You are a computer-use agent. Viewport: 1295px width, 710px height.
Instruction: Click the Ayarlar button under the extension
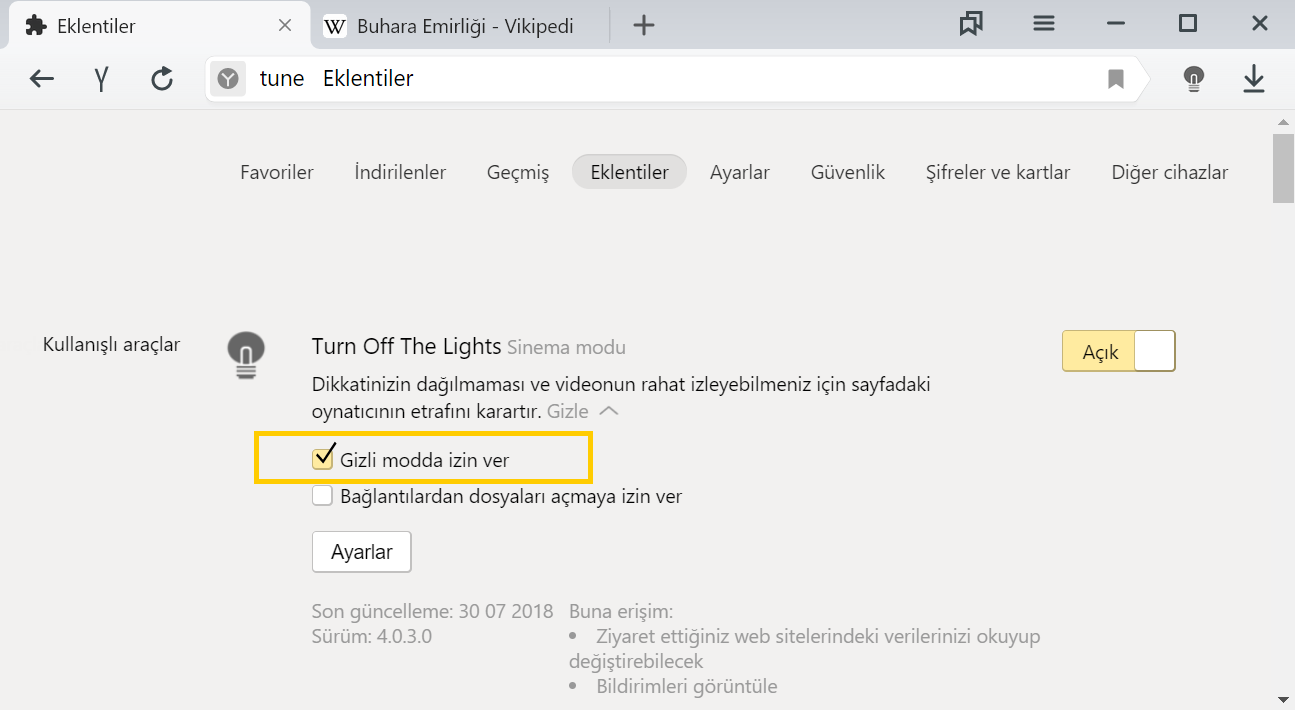pos(361,552)
